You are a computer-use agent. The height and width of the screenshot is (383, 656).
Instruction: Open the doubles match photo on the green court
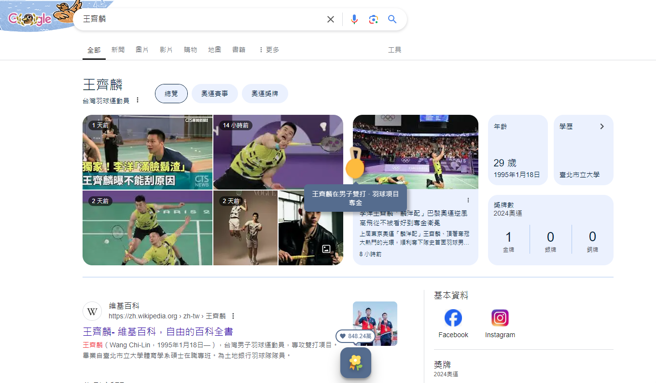(147, 228)
